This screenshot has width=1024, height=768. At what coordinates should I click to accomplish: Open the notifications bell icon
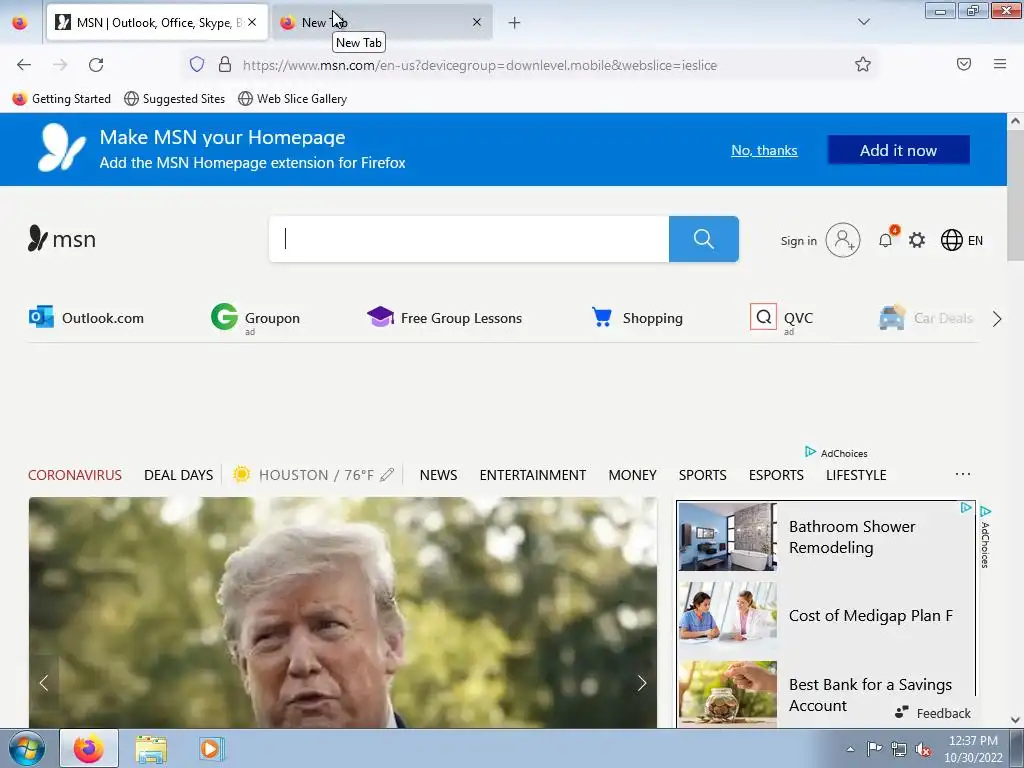tap(886, 240)
